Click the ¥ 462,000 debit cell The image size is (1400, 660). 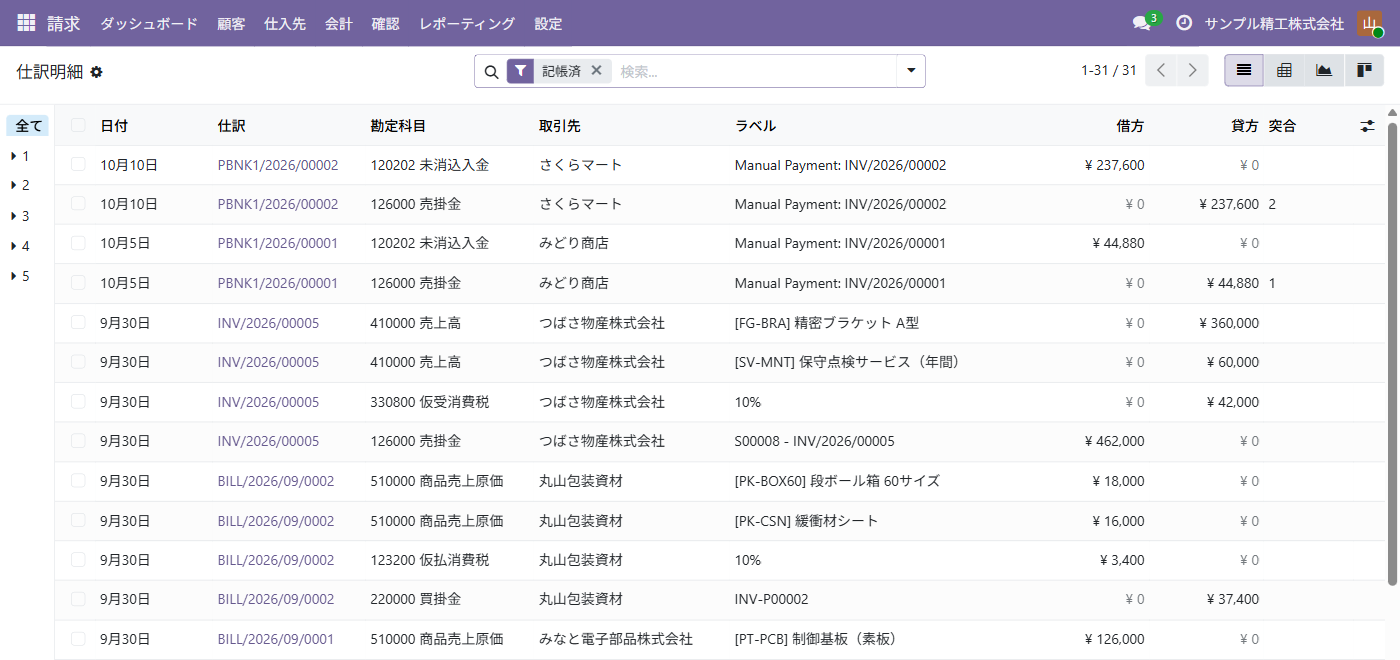pyautogui.click(x=1114, y=441)
